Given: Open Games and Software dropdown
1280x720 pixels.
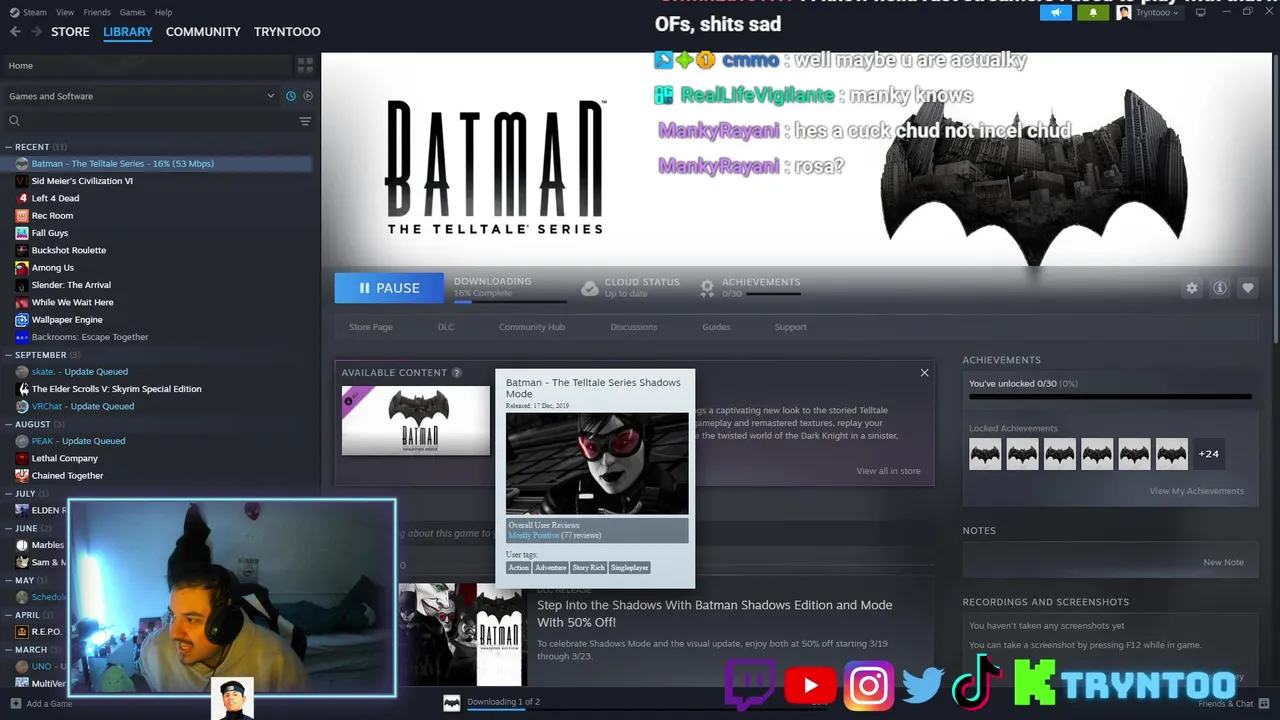Looking at the screenshot, I should pyautogui.click(x=140, y=96).
